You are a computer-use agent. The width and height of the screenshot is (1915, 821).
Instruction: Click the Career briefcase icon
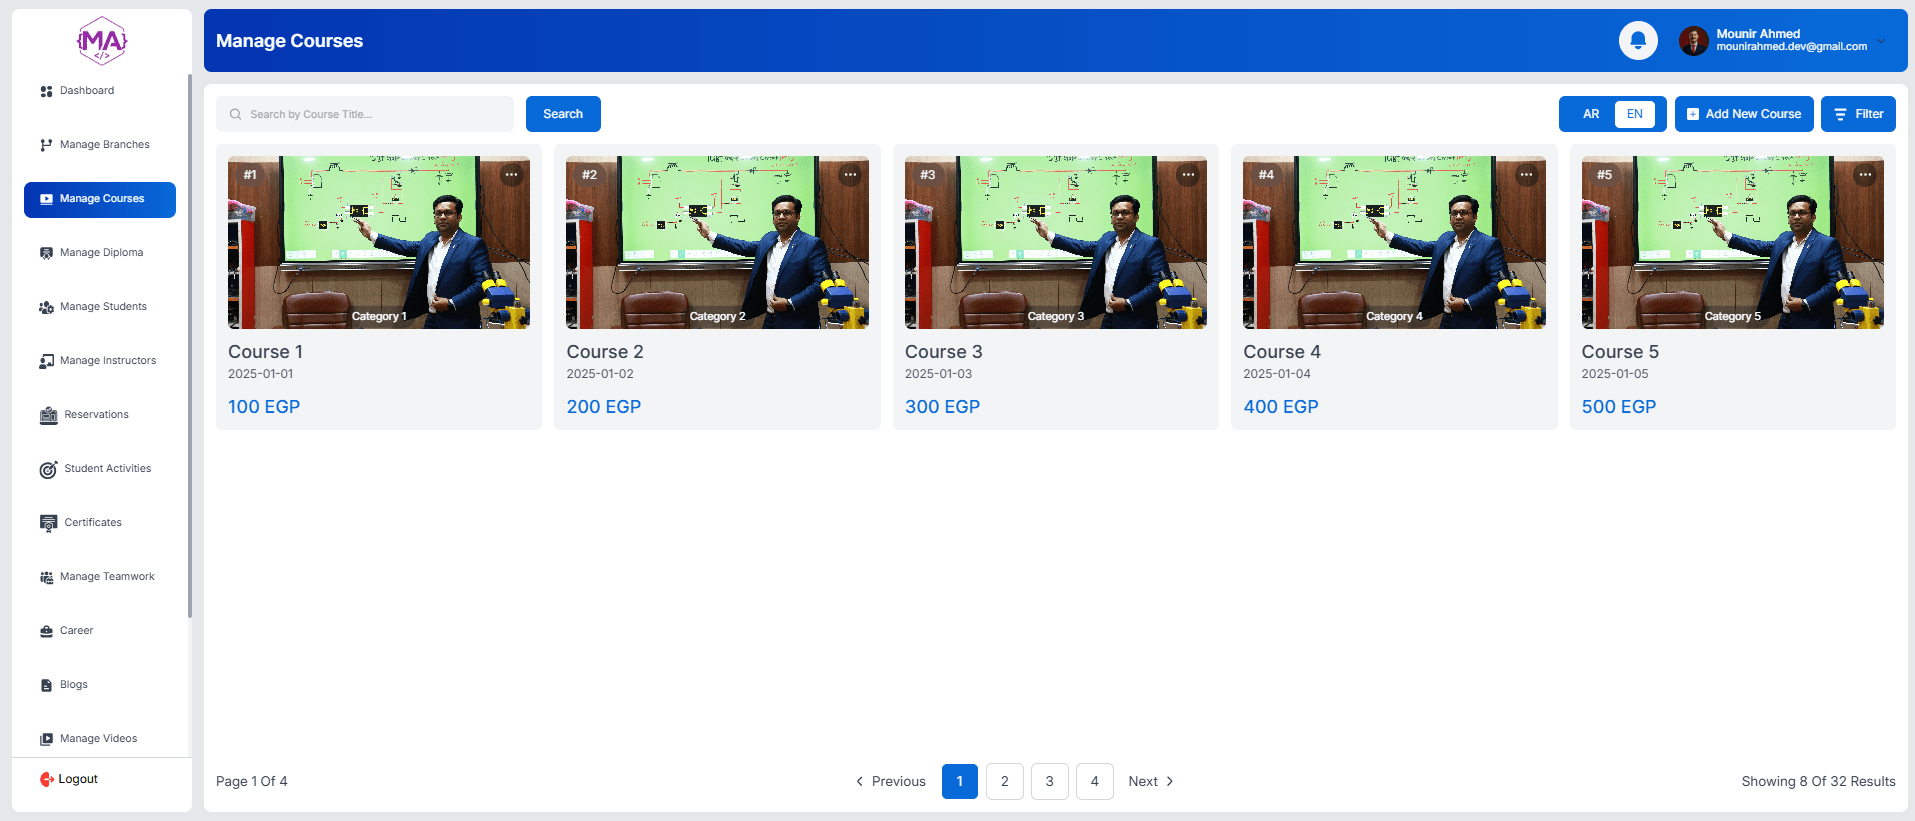coord(46,631)
